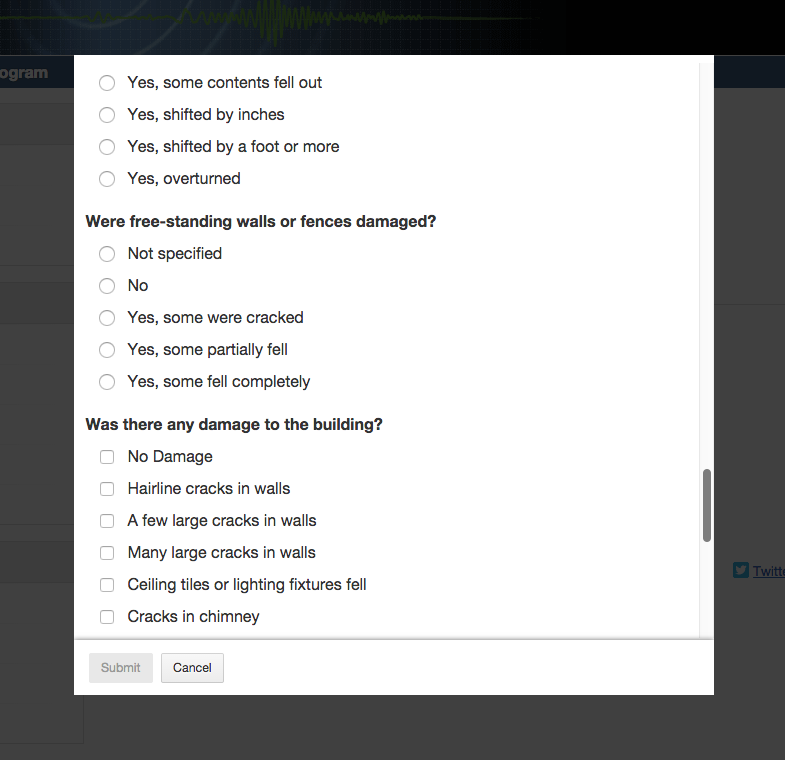The width and height of the screenshot is (785, 760).
Task: Tick 'A few large cracks in walls'
Action: (x=107, y=521)
